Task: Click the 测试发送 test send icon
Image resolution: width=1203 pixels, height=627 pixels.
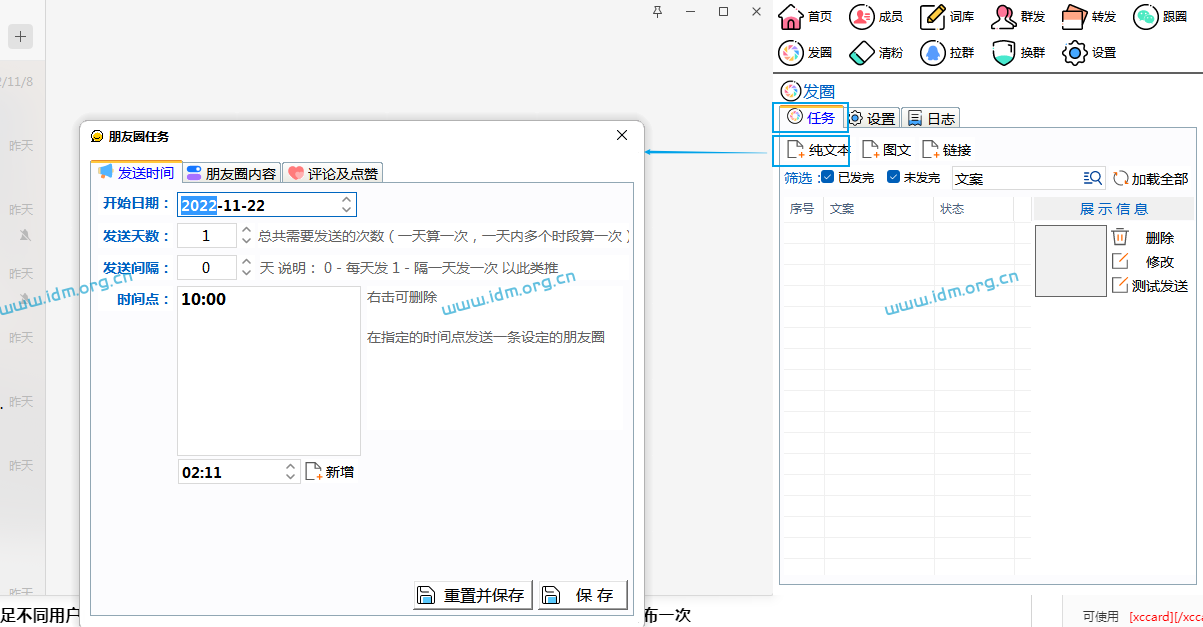Action: [1120, 285]
